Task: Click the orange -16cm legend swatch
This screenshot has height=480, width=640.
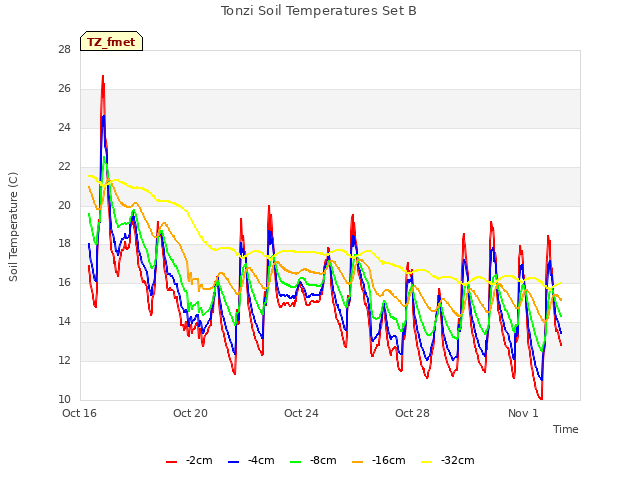Action: 358,462
